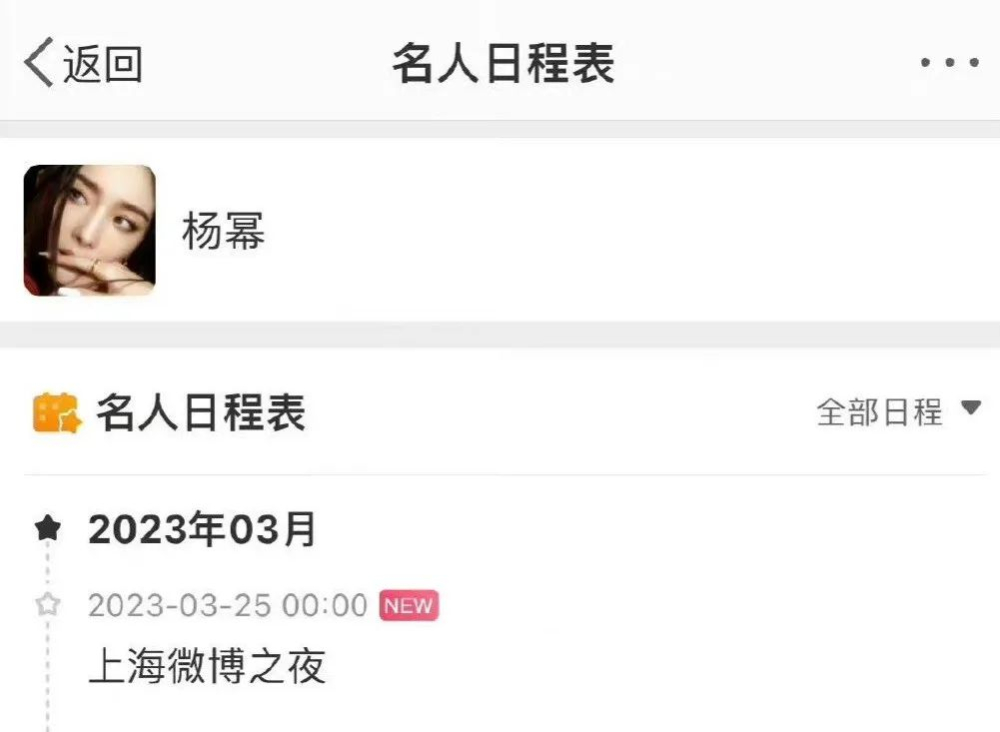This screenshot has width=1000, height=732.
Task: Tap the profile avatar thumbnail
Action: 89,230
